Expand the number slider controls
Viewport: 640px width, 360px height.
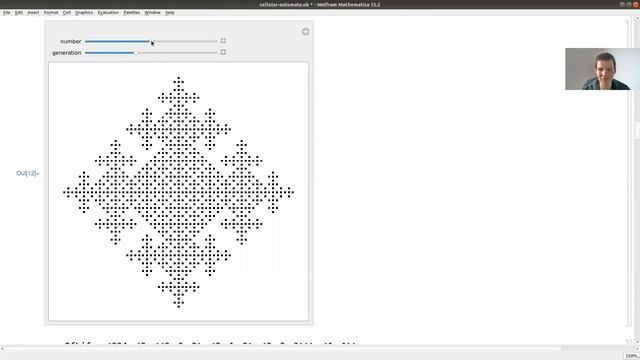[x=223, y=41]
